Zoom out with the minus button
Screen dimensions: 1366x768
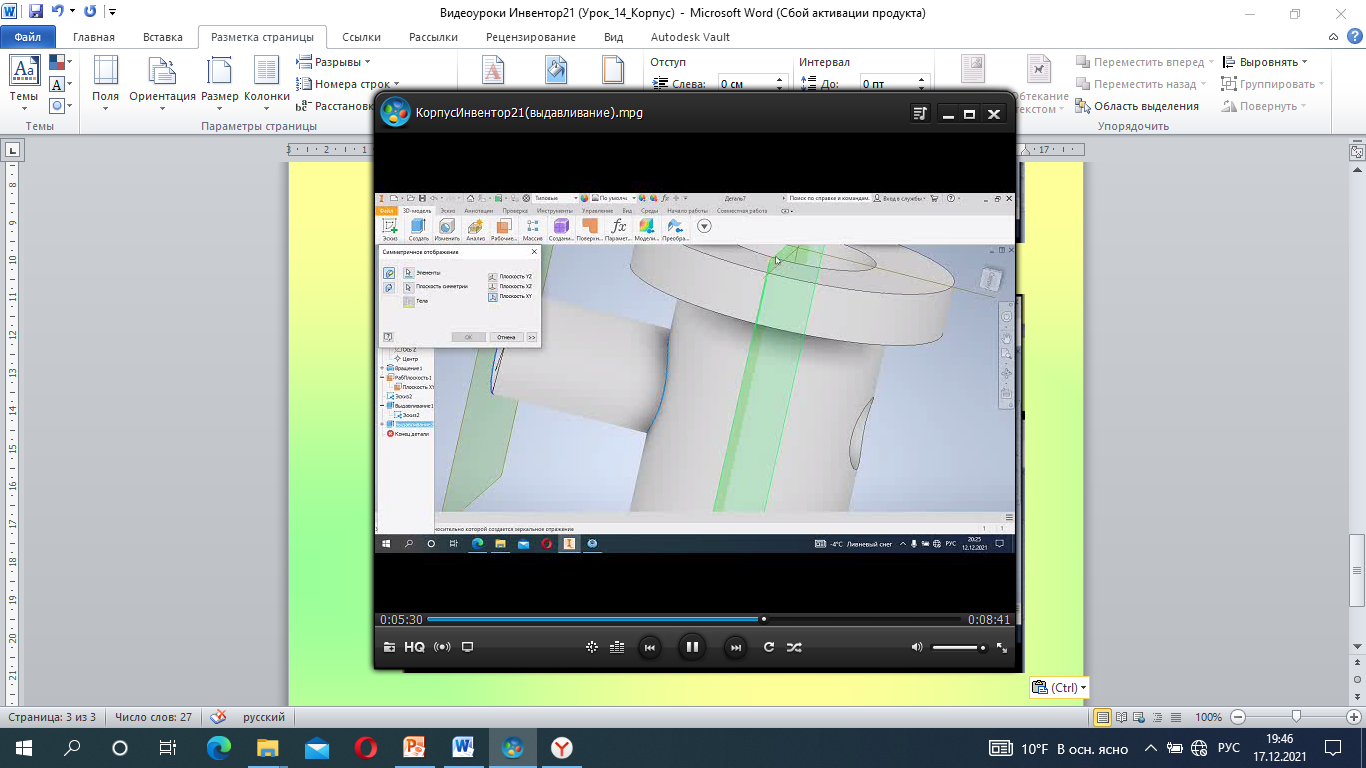[1238, 717]
